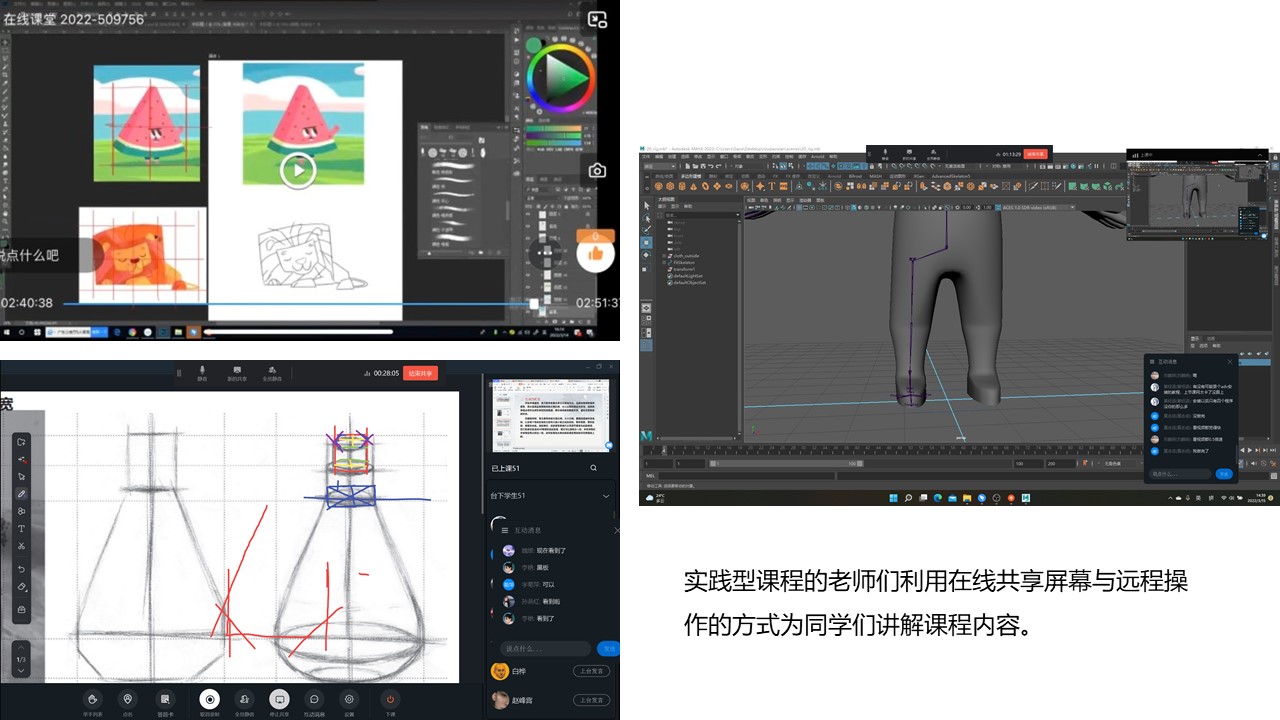Screen dimensions: 1280x720
Task: Like the video with thumbs-up button
Action: pos(596,254)
